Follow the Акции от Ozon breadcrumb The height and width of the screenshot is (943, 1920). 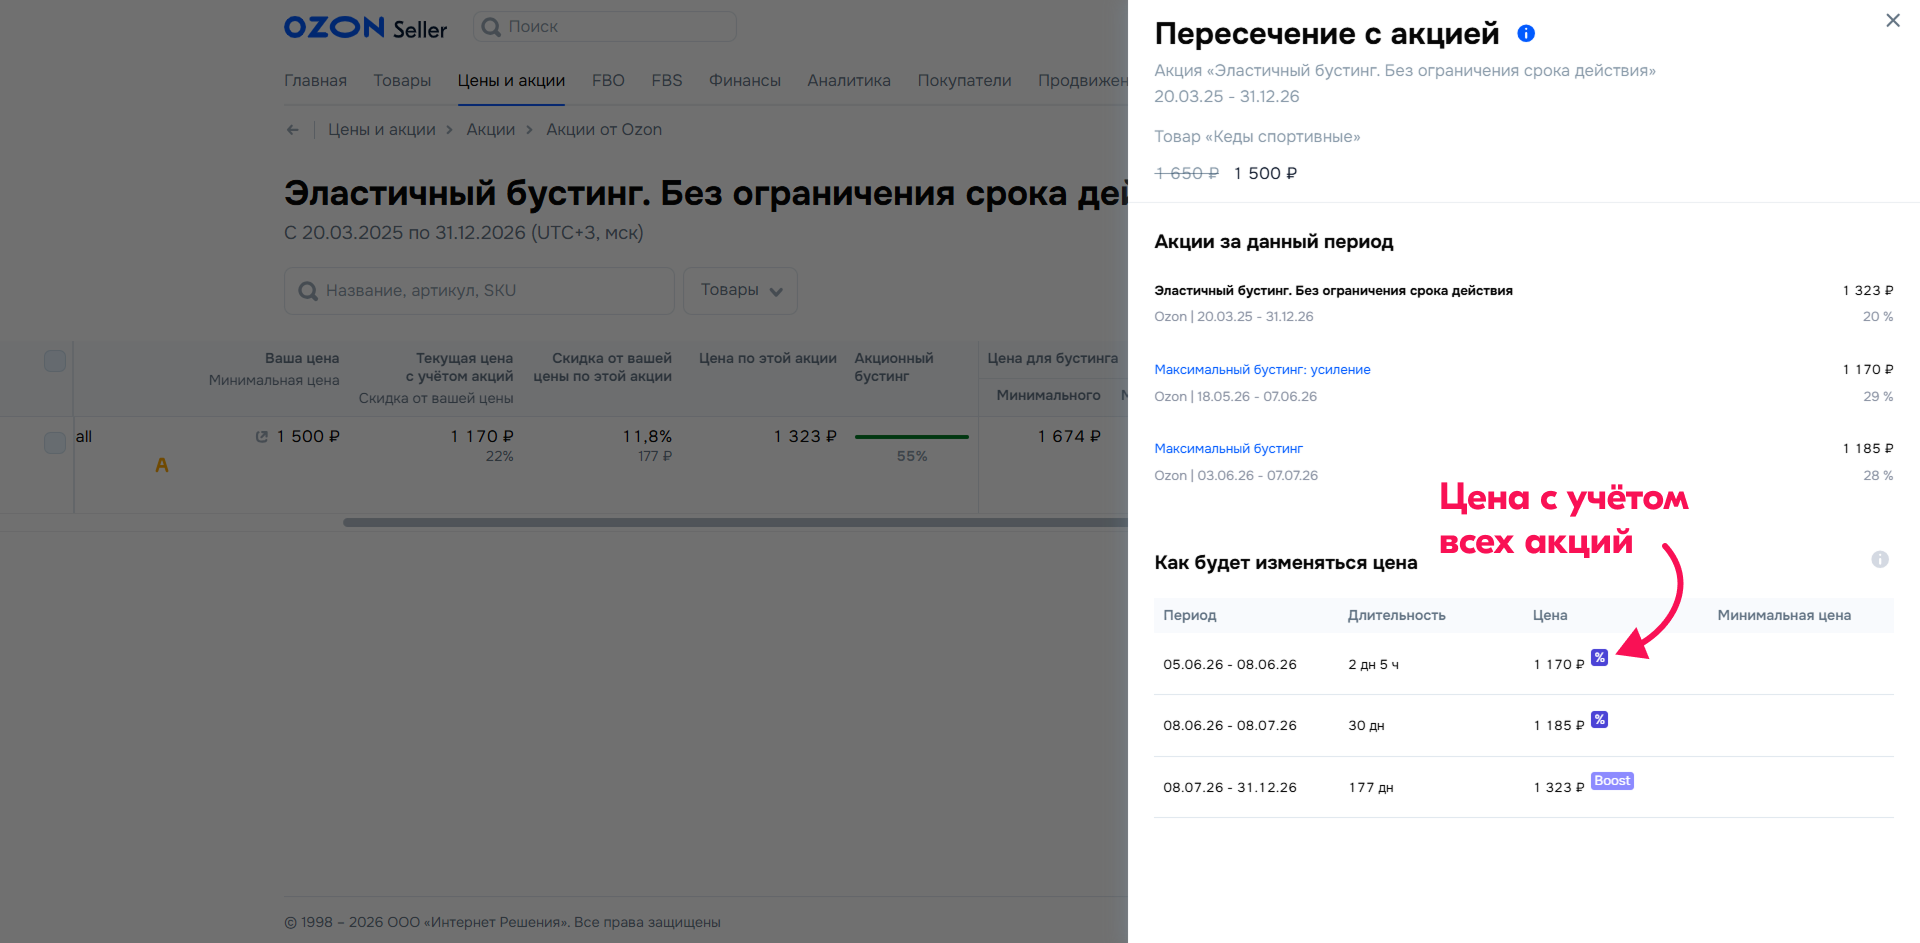click(604, 130)
